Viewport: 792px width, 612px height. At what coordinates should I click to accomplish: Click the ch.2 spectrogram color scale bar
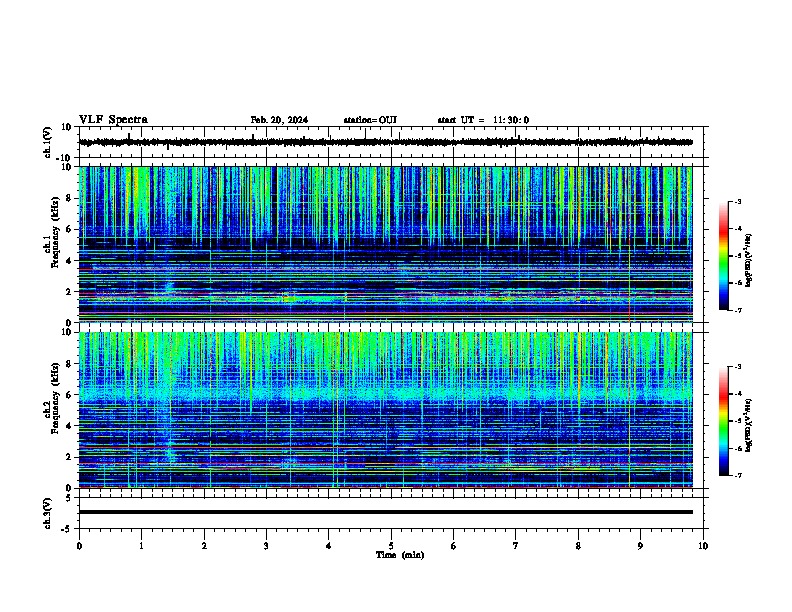(723, 421)
